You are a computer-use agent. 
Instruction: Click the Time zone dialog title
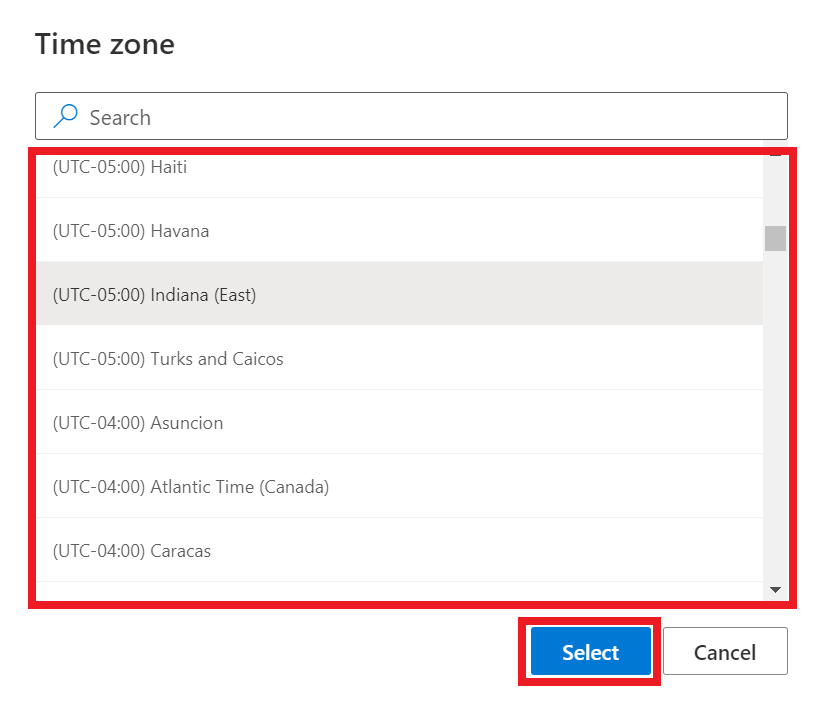point(104,44)
